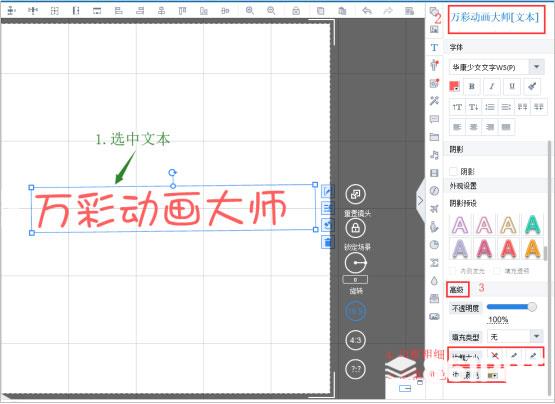Viewport: 555px width, 404px height.
Task: Click the copy icon in top toolbar
Action: coord(320,11)
